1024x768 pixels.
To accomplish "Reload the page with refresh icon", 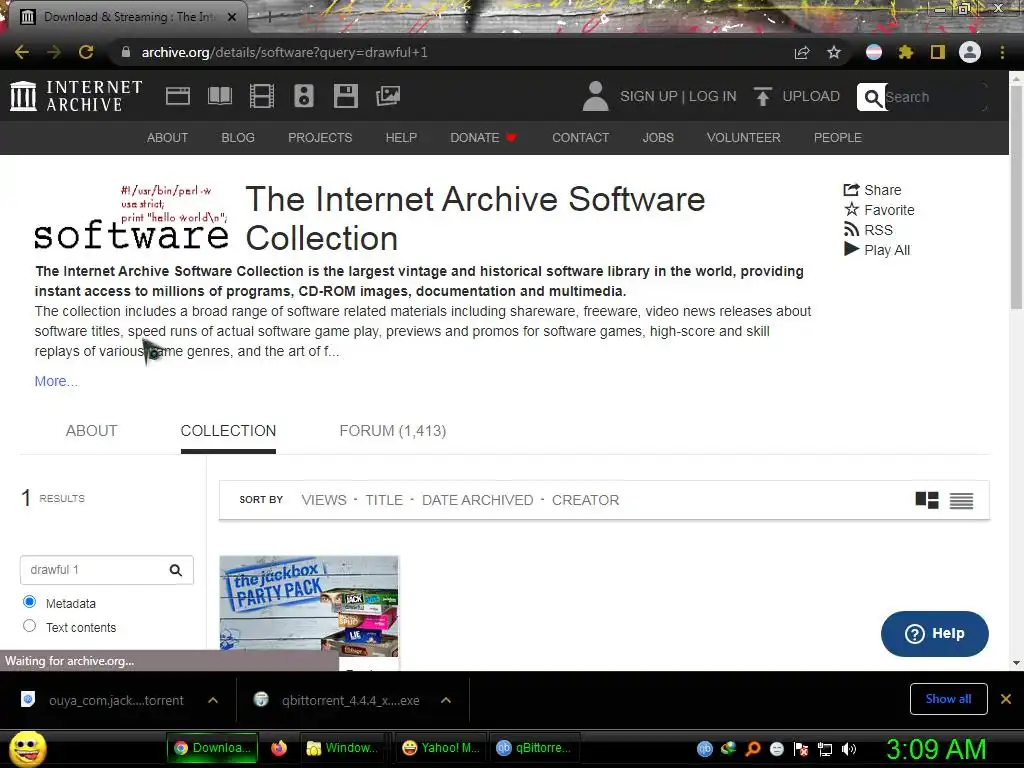I will (x=86, y=52).
